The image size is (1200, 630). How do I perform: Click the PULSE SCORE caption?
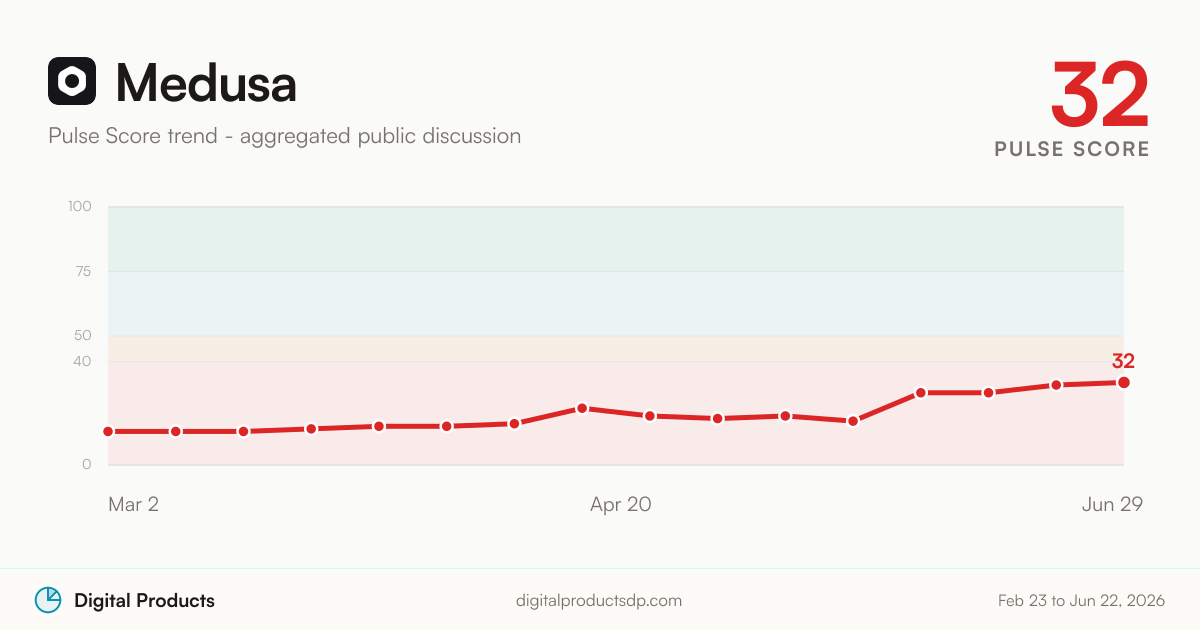pos(1072,149)
